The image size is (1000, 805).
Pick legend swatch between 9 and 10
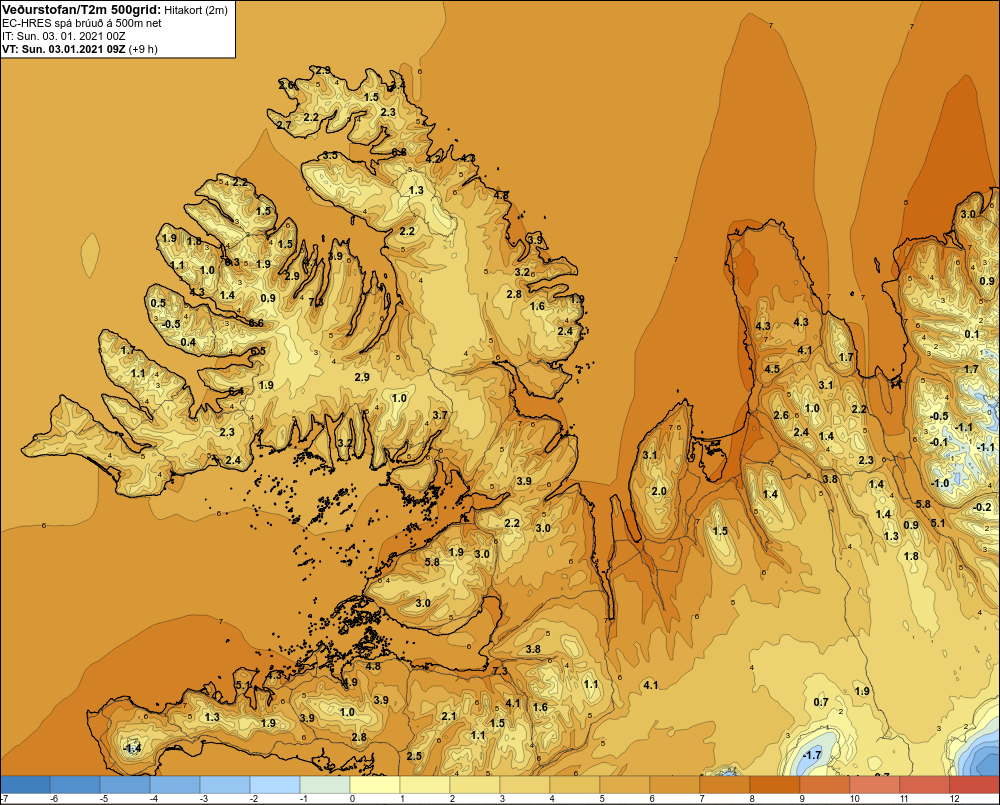(825, 785)
